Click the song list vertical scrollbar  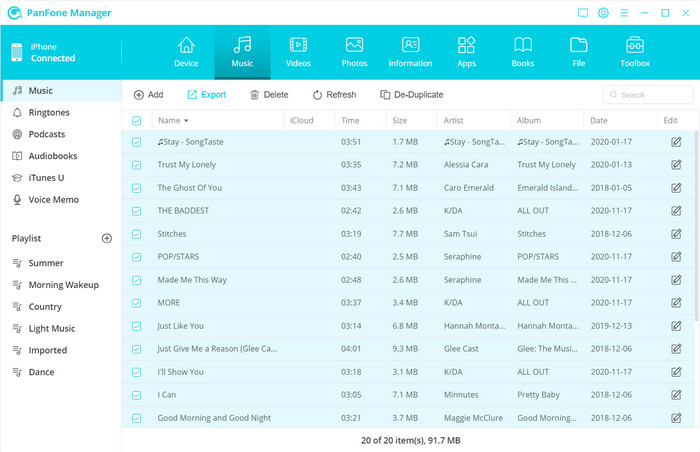[696, 226]
